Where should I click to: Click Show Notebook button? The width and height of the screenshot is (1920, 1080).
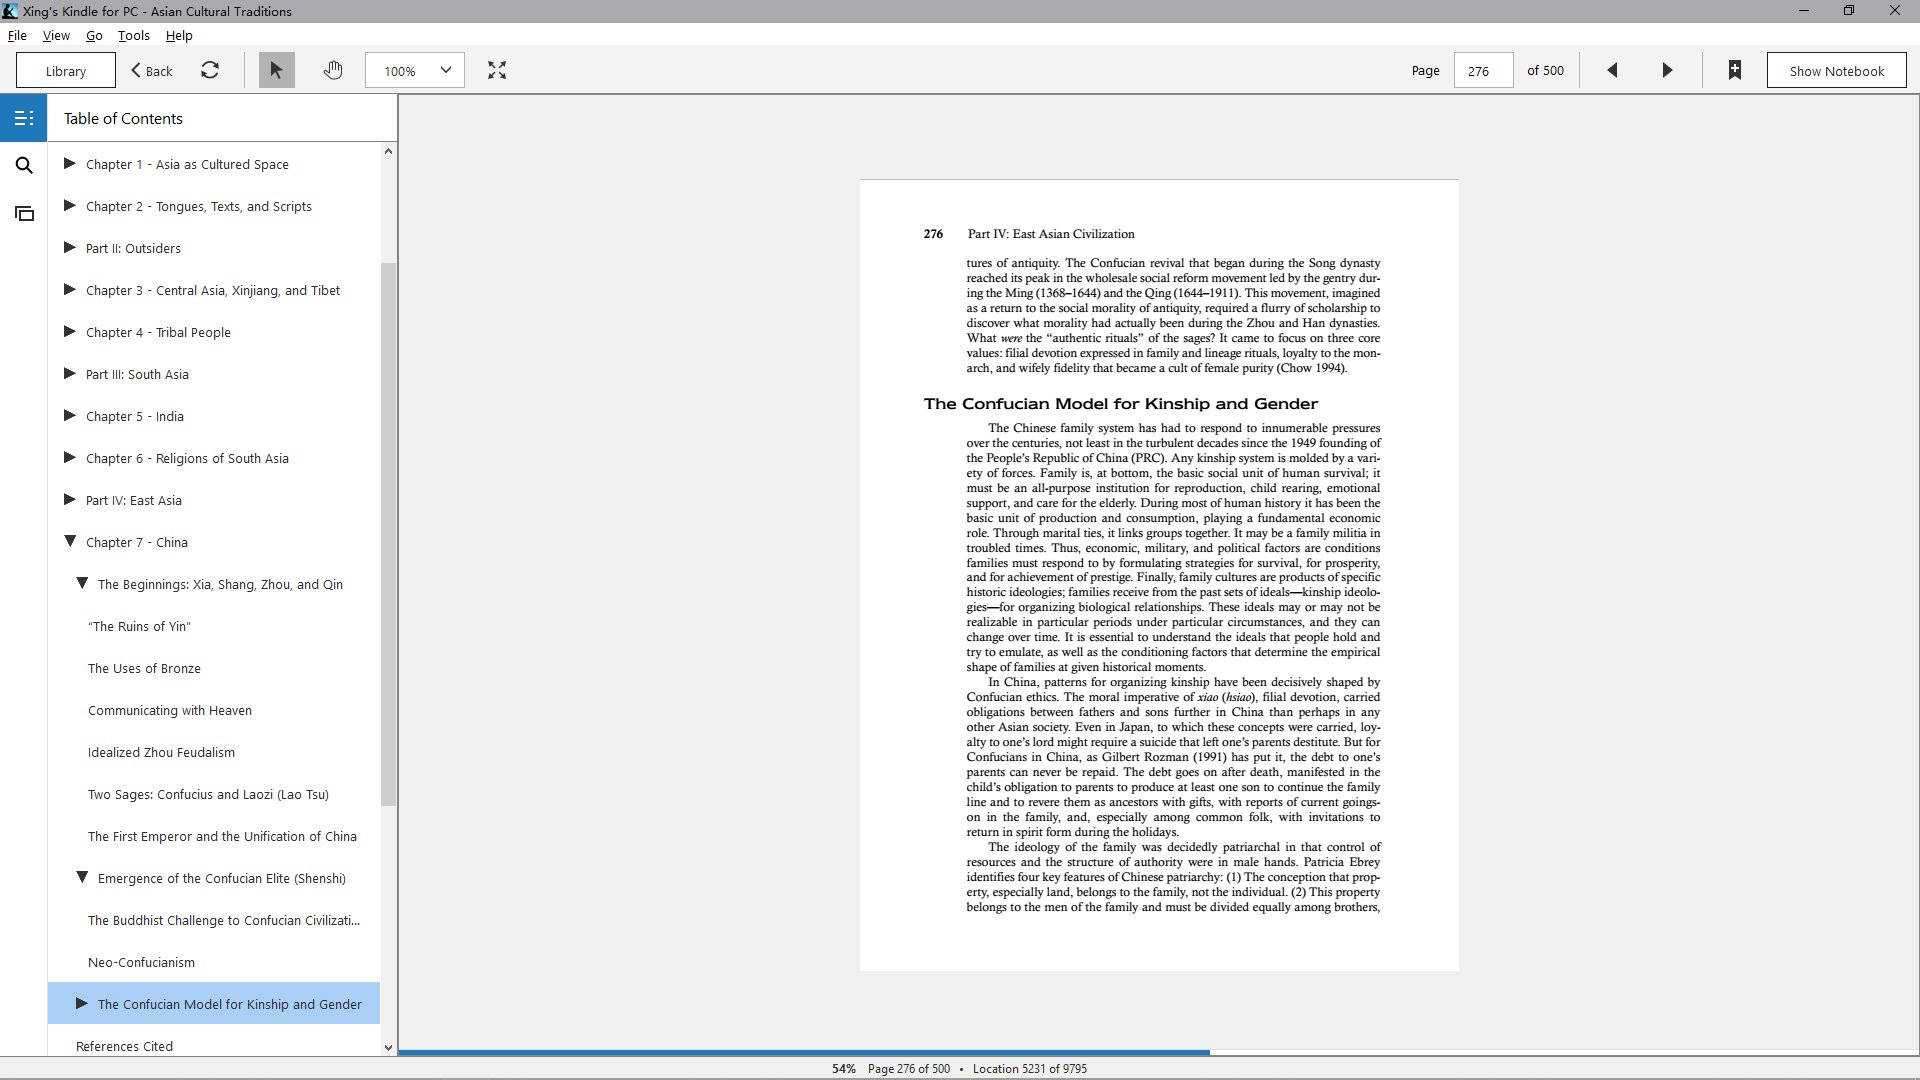pos(1836,70)
